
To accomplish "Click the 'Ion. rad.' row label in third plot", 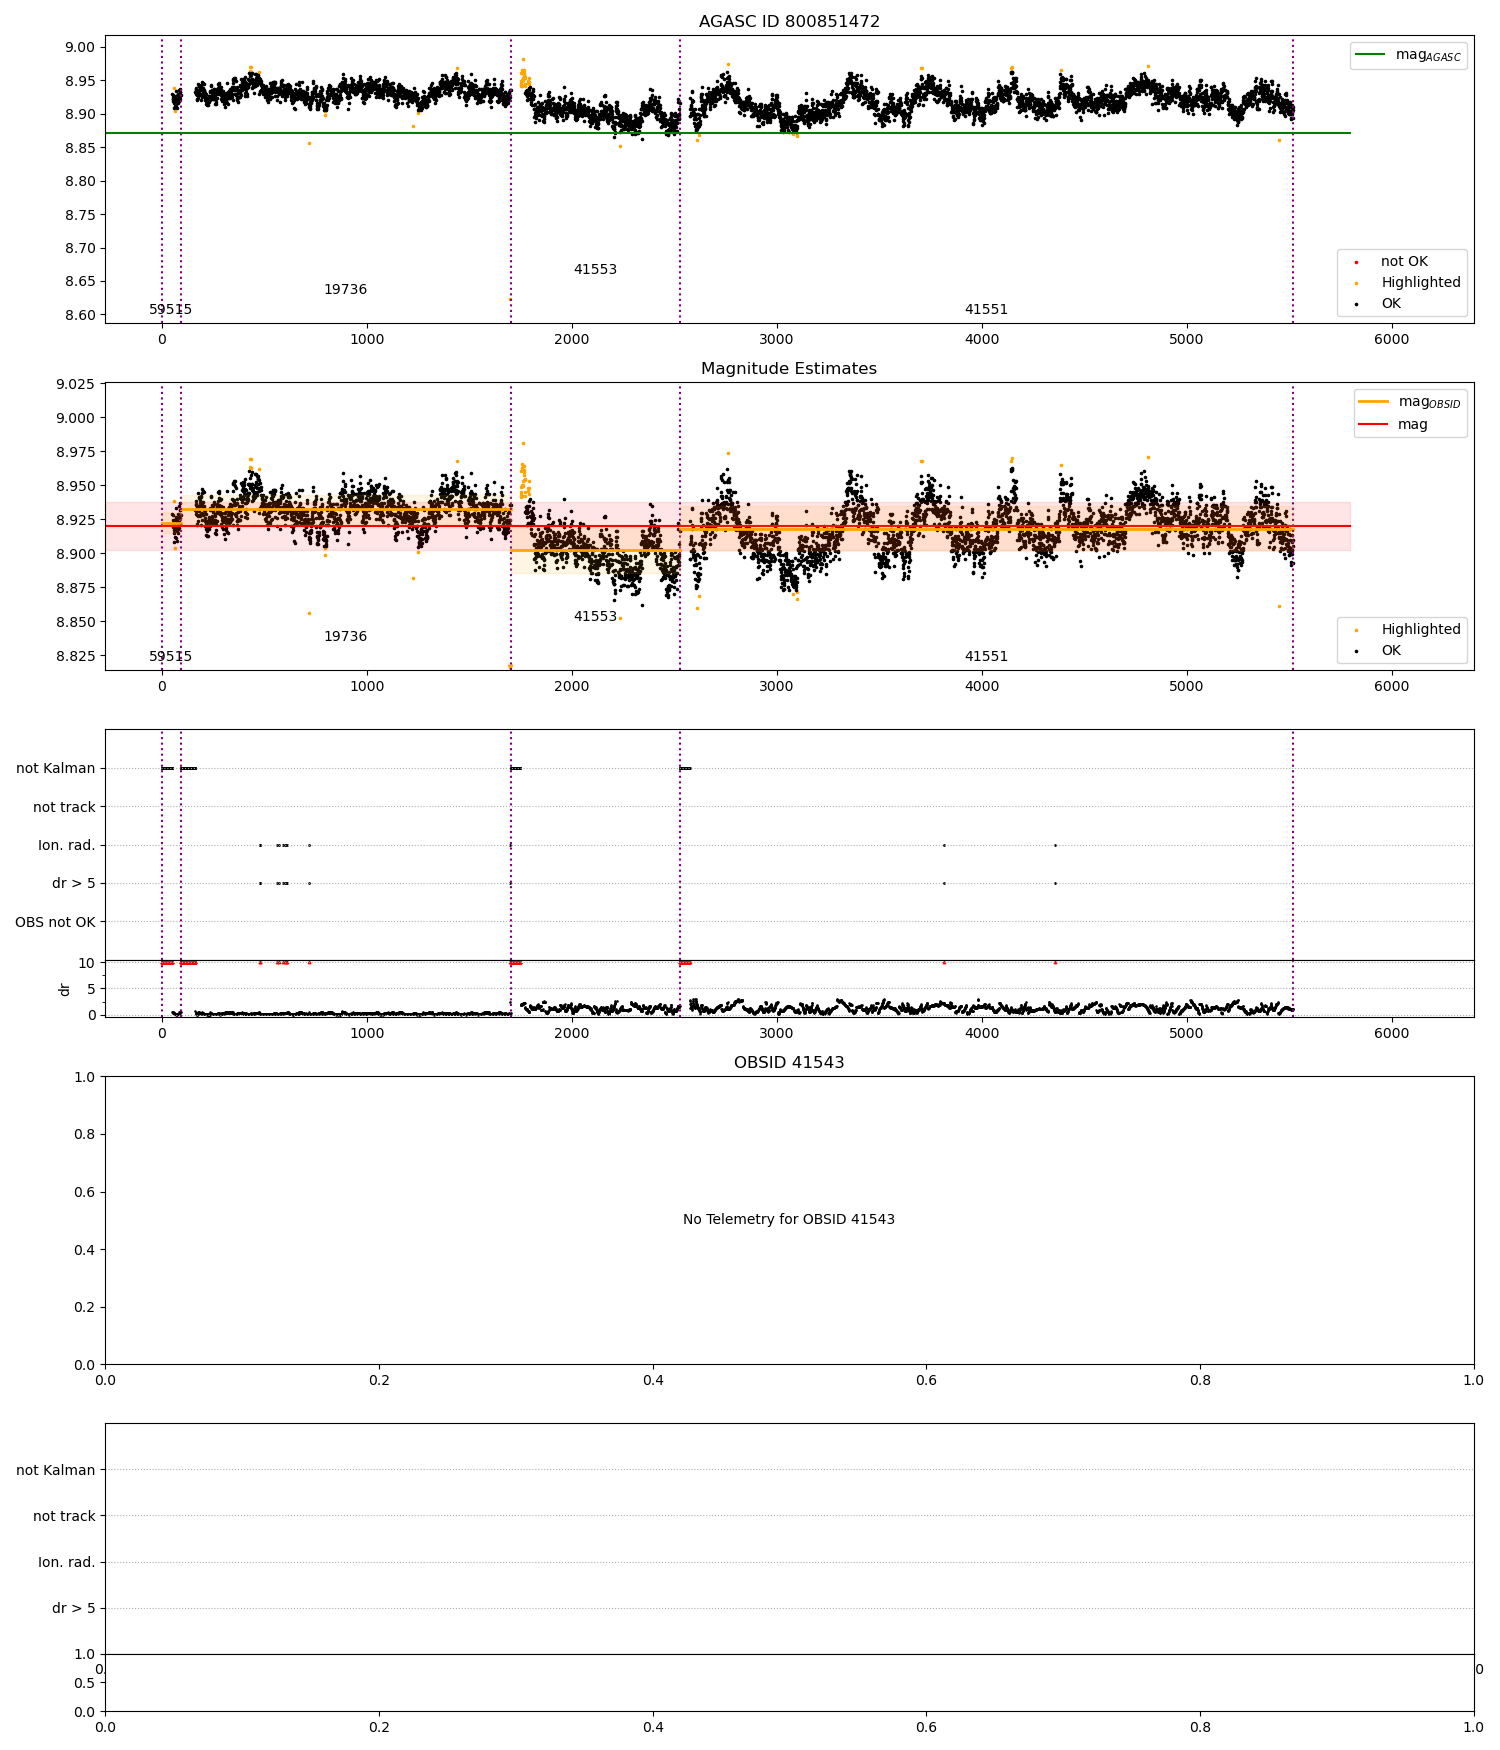I will coord(67,846).
